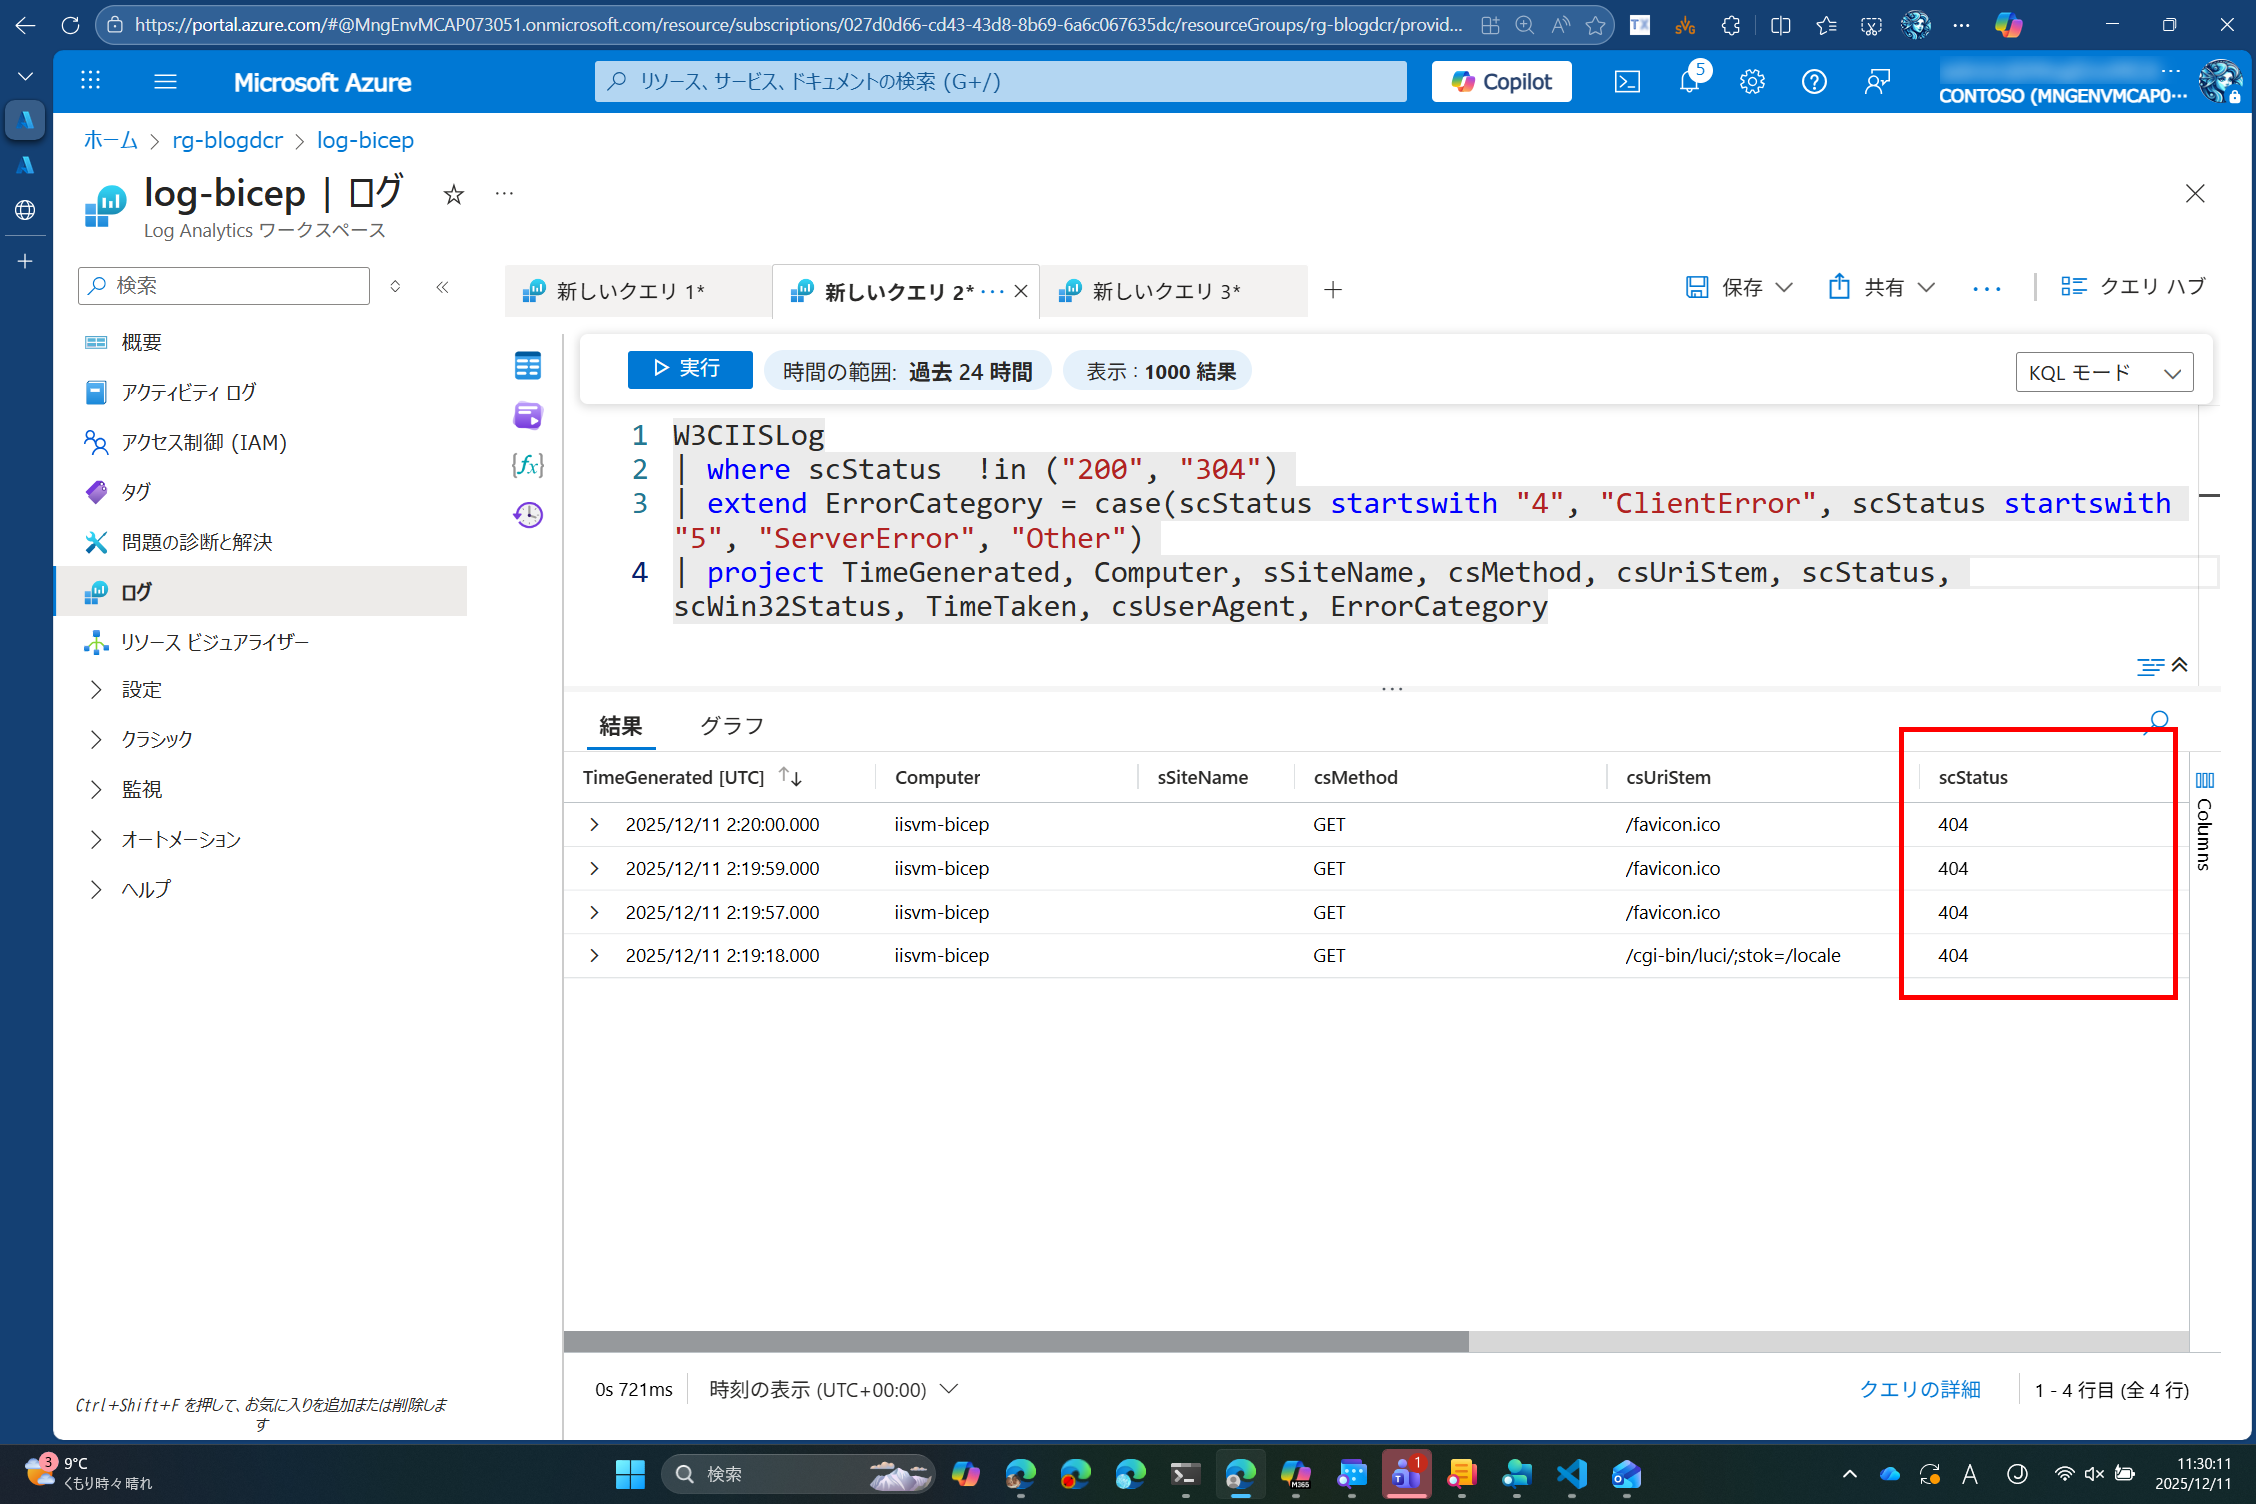Favorite log-bicep with star icon
Screen dimensions: 2256x1504
454,194
